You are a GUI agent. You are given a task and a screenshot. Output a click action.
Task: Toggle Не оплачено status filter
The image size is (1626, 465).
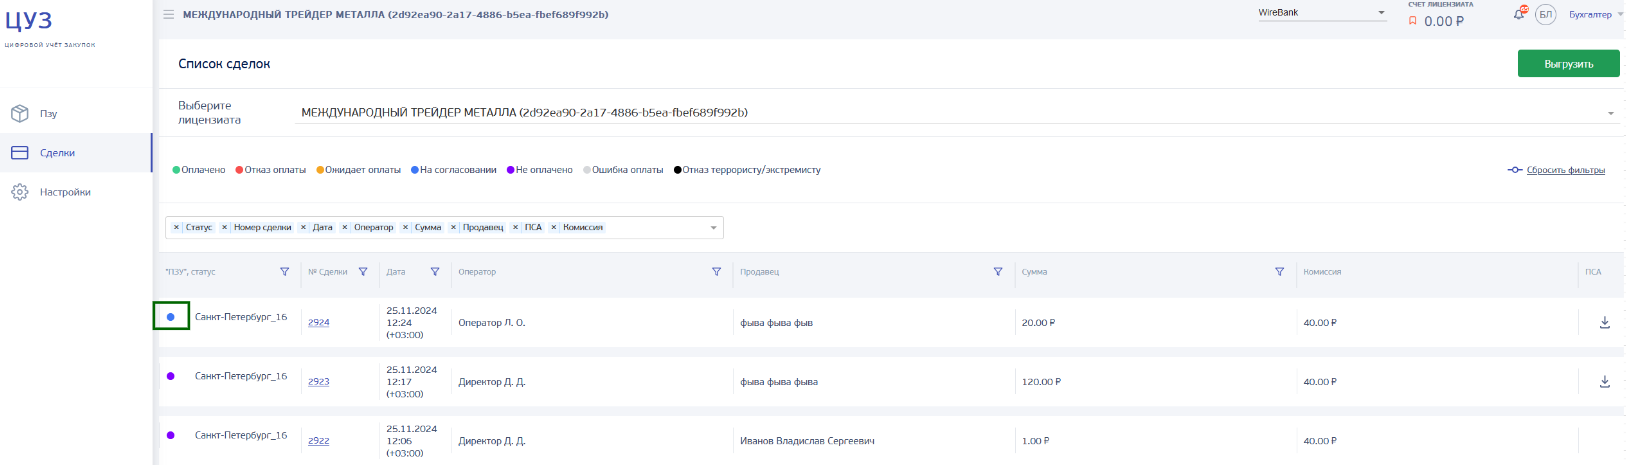pyautogui.click(x=540, y=170)
